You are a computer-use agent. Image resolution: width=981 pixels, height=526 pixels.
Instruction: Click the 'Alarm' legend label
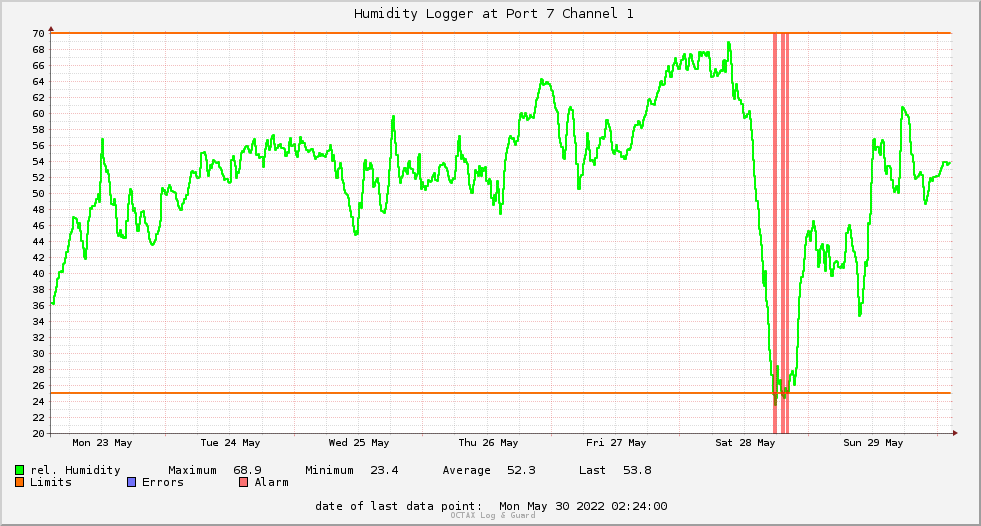(272, 482)
